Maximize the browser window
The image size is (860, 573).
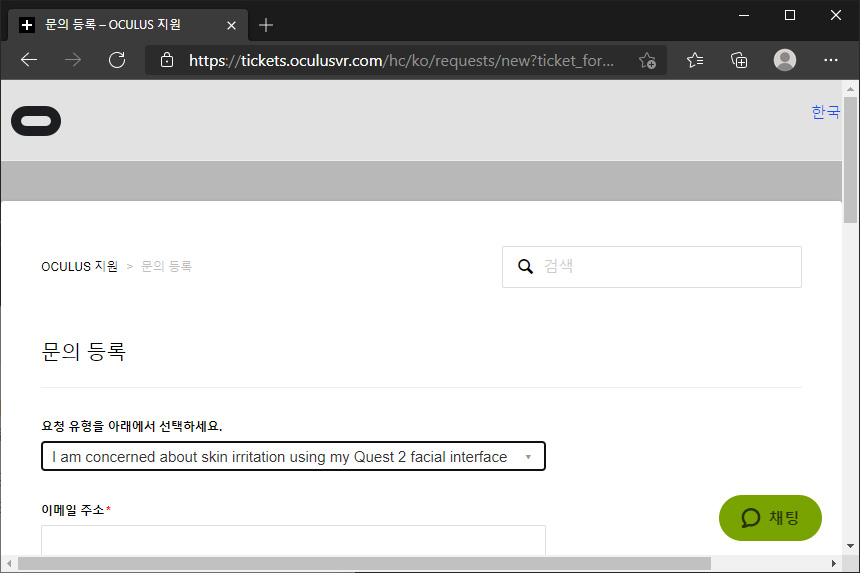pyautogui.click(x=790, y=15)
